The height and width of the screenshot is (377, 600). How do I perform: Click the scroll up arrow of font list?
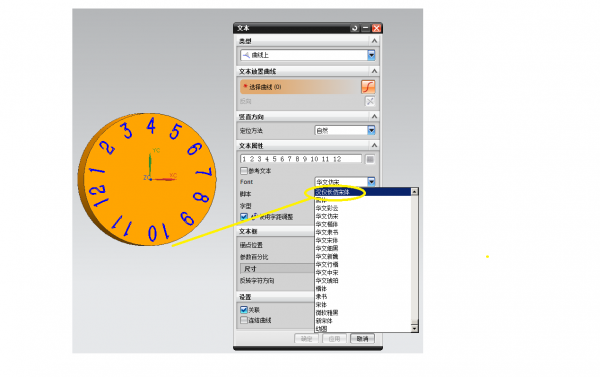pos(414,191)
